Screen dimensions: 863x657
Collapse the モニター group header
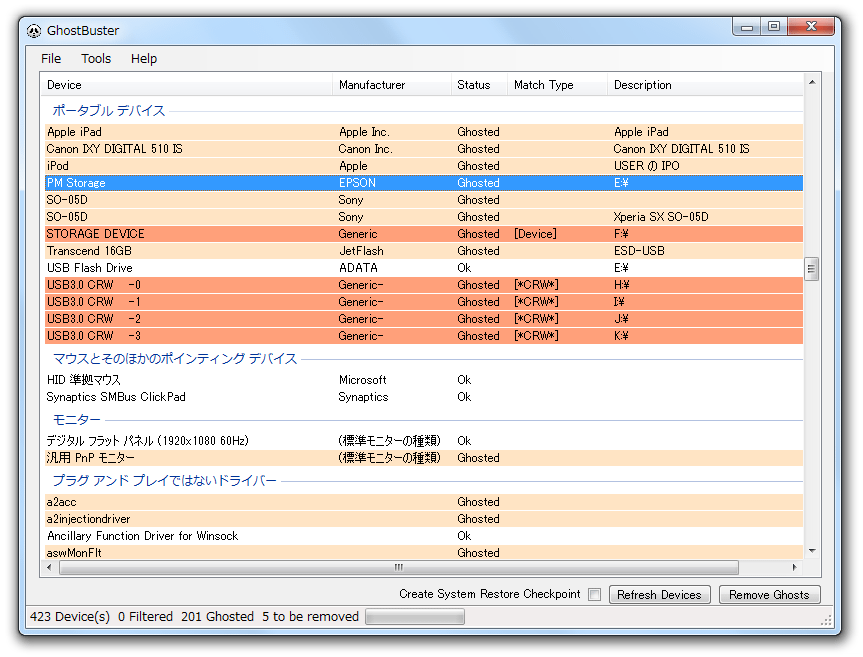(77, 420)
